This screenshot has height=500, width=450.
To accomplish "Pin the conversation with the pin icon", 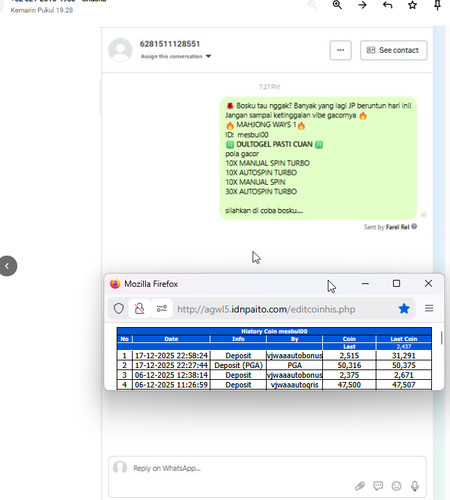I will (437, 5).
